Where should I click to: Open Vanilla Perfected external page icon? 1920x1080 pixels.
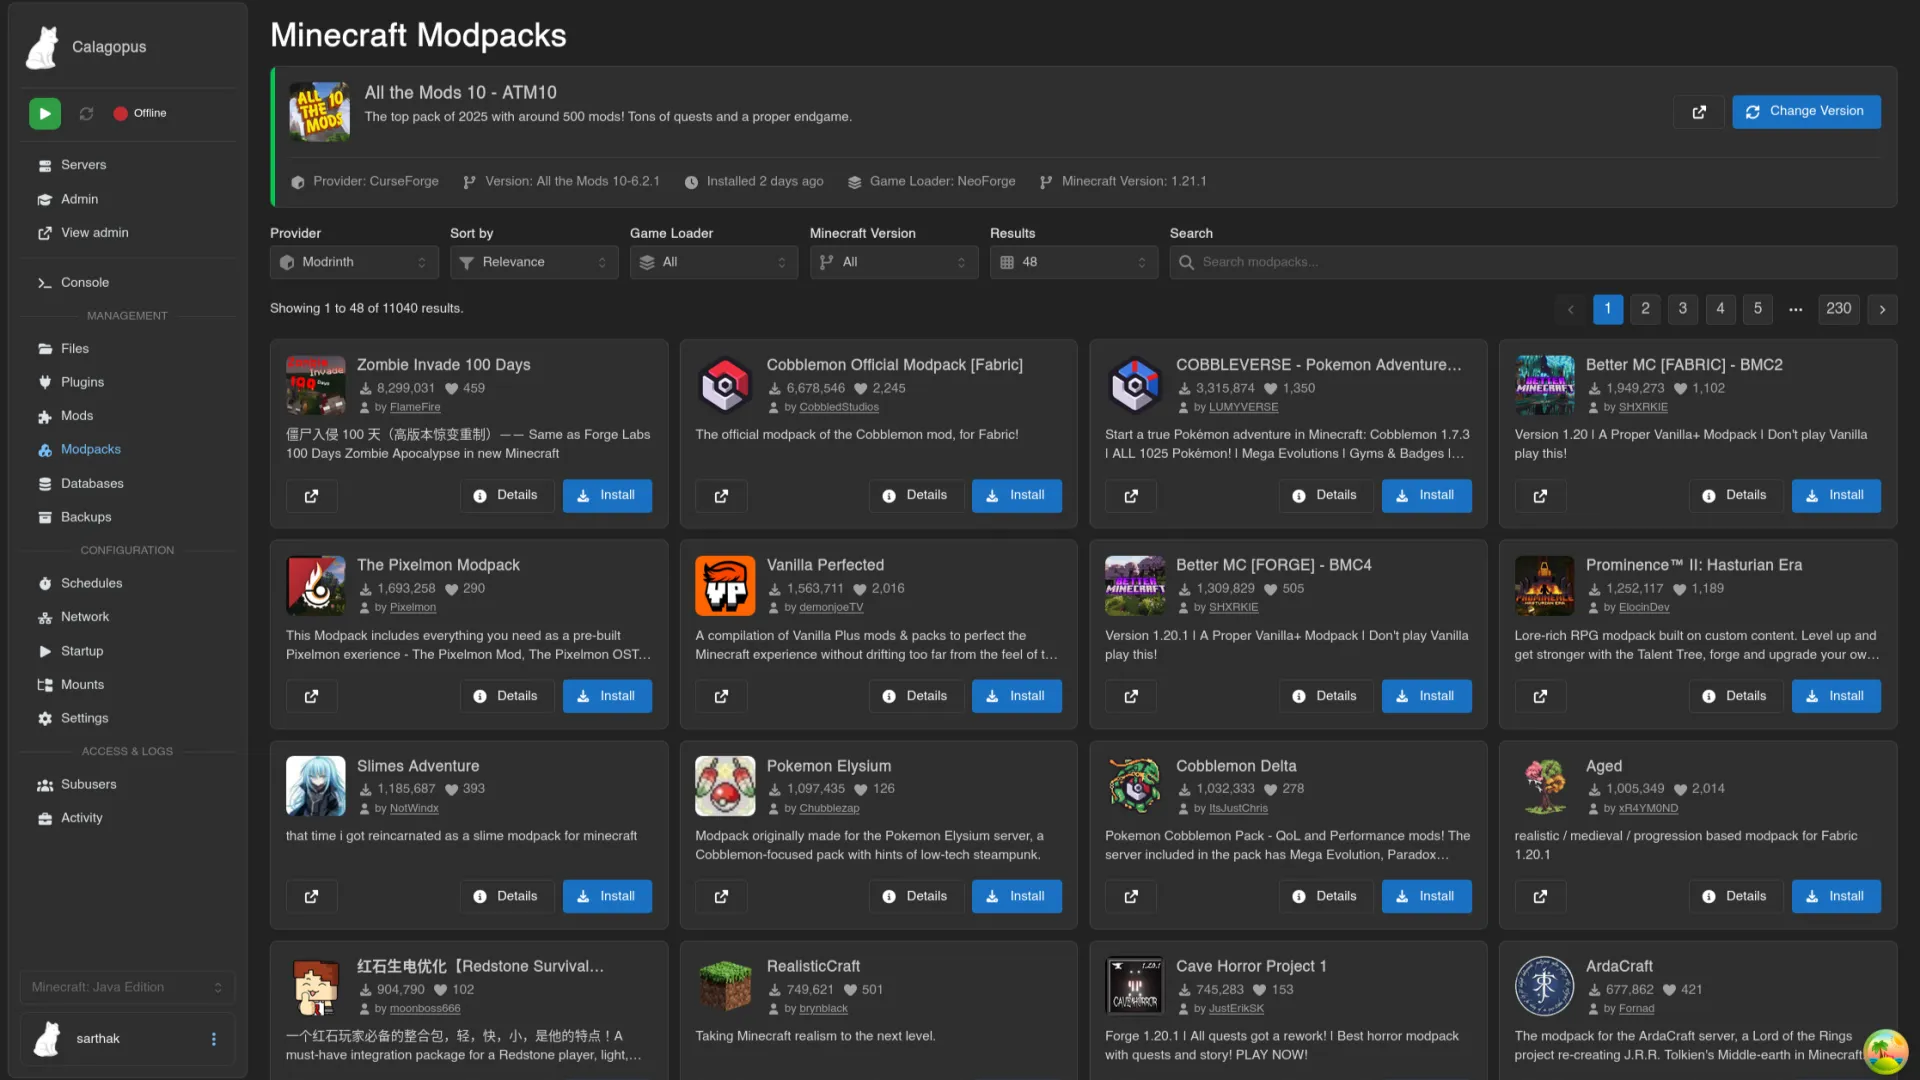click(721, 697)
